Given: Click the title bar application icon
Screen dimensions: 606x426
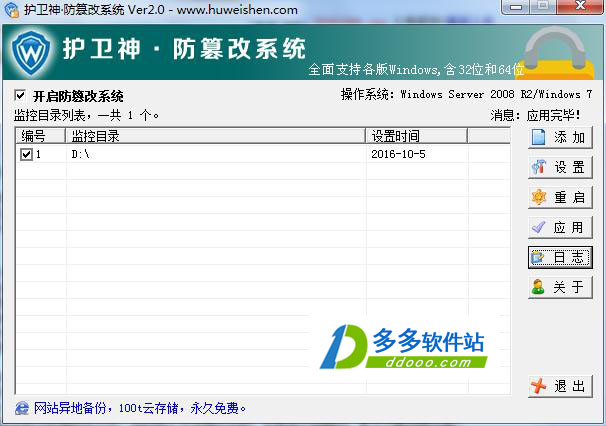Looking at the screenshot, I should click(x=11, y=9).
